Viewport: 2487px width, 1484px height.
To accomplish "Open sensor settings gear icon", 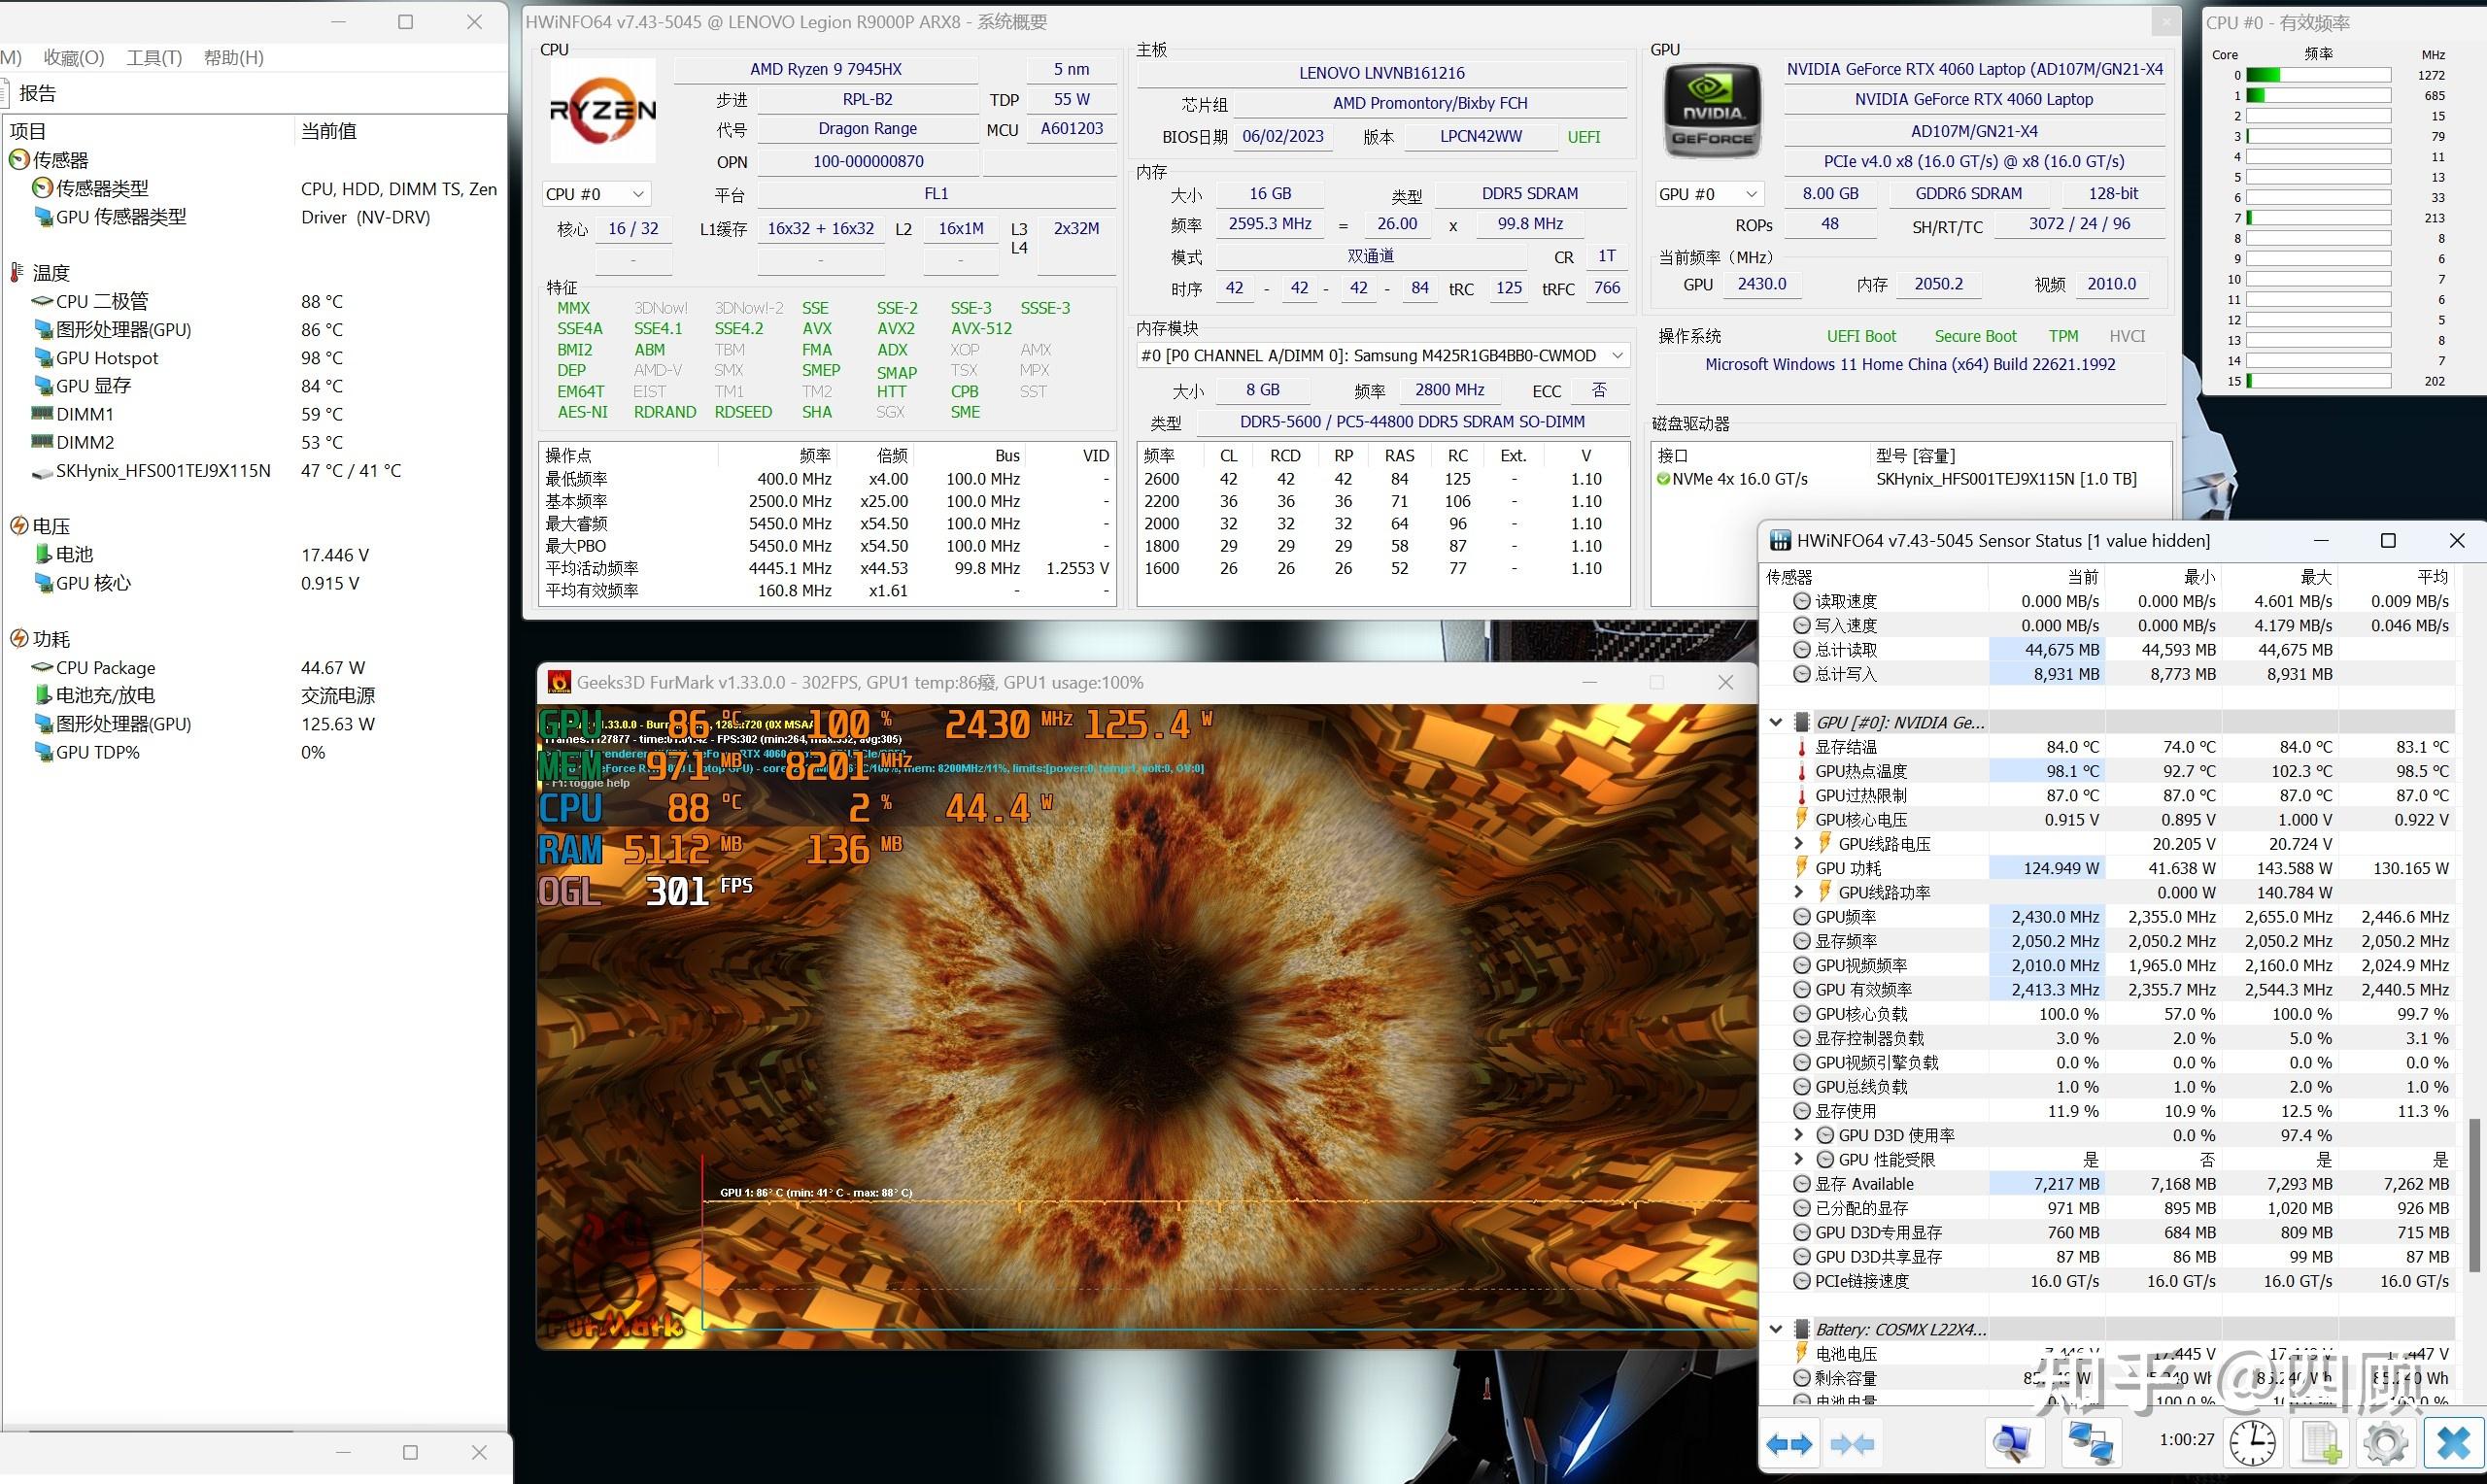I will point(2386,1443).
